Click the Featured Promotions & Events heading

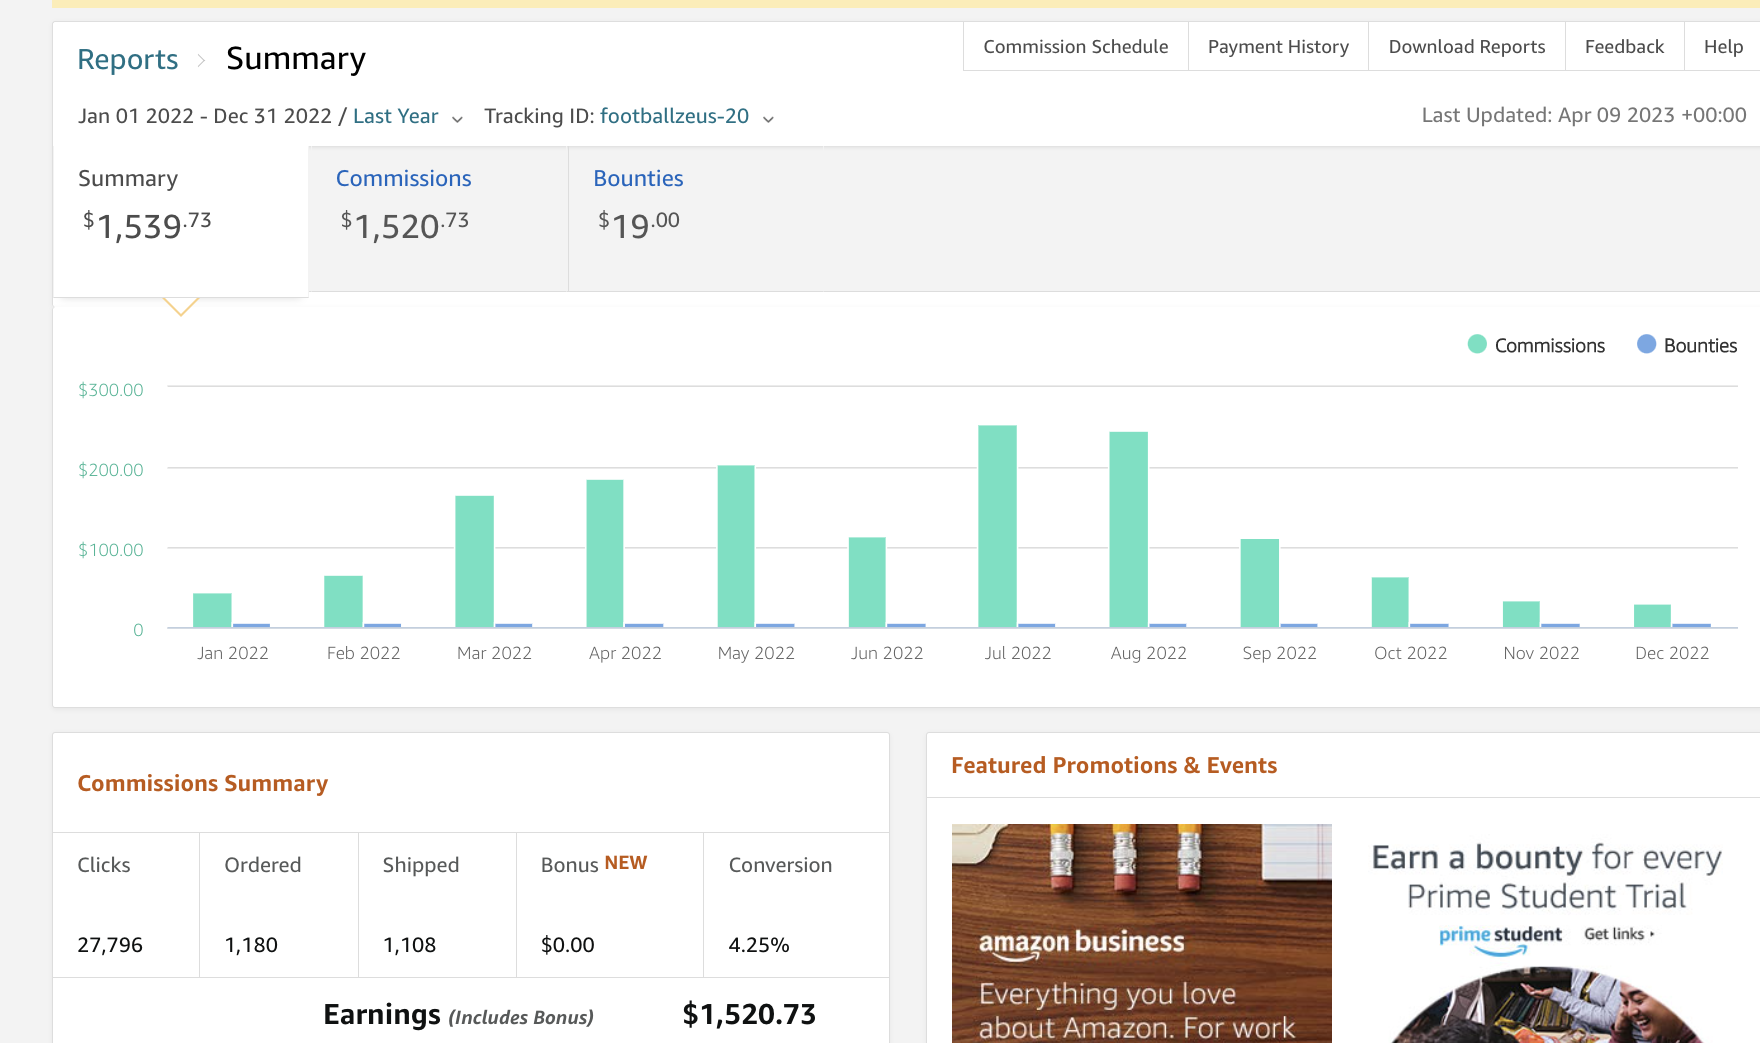coord(1114,765)
